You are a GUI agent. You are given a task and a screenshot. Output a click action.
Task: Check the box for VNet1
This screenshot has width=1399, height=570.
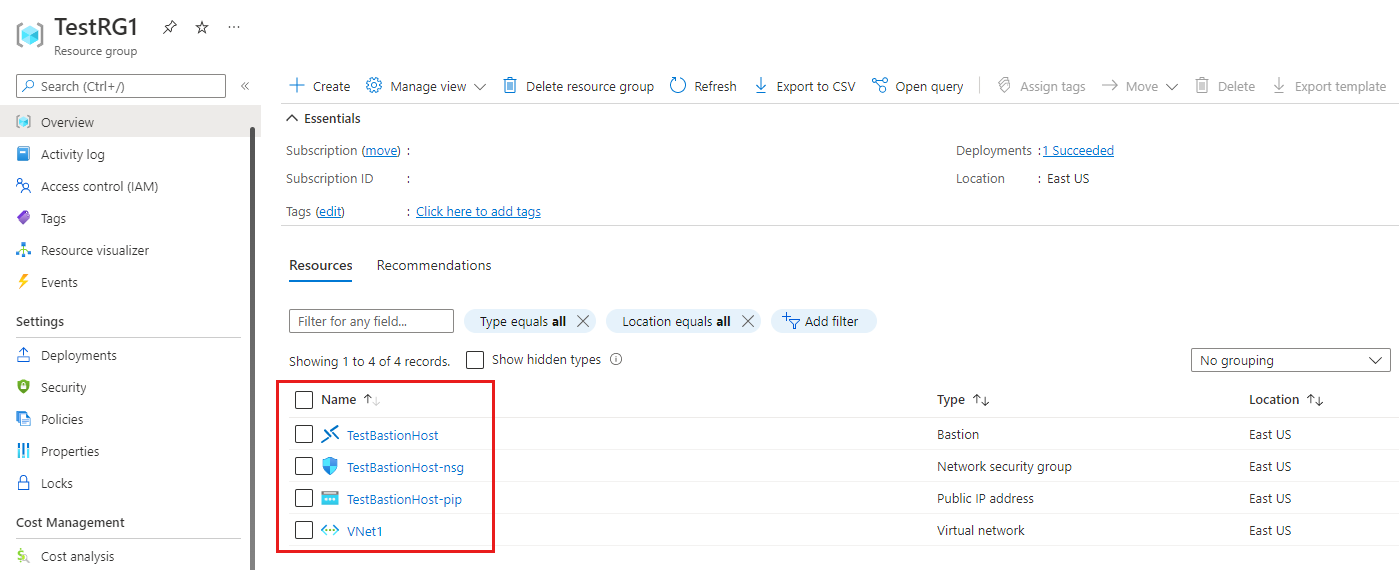pyautogui.click(x=304, y=530)
